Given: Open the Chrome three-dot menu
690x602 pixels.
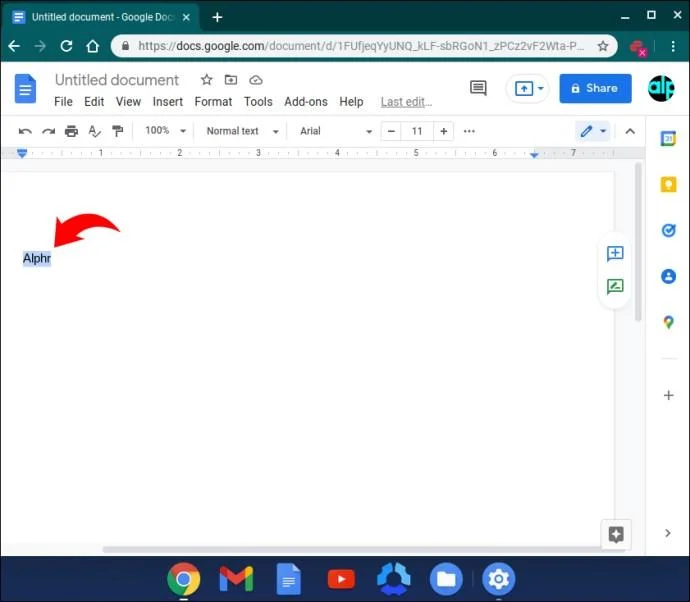Looking at the screenshot, I should [673, 46].
